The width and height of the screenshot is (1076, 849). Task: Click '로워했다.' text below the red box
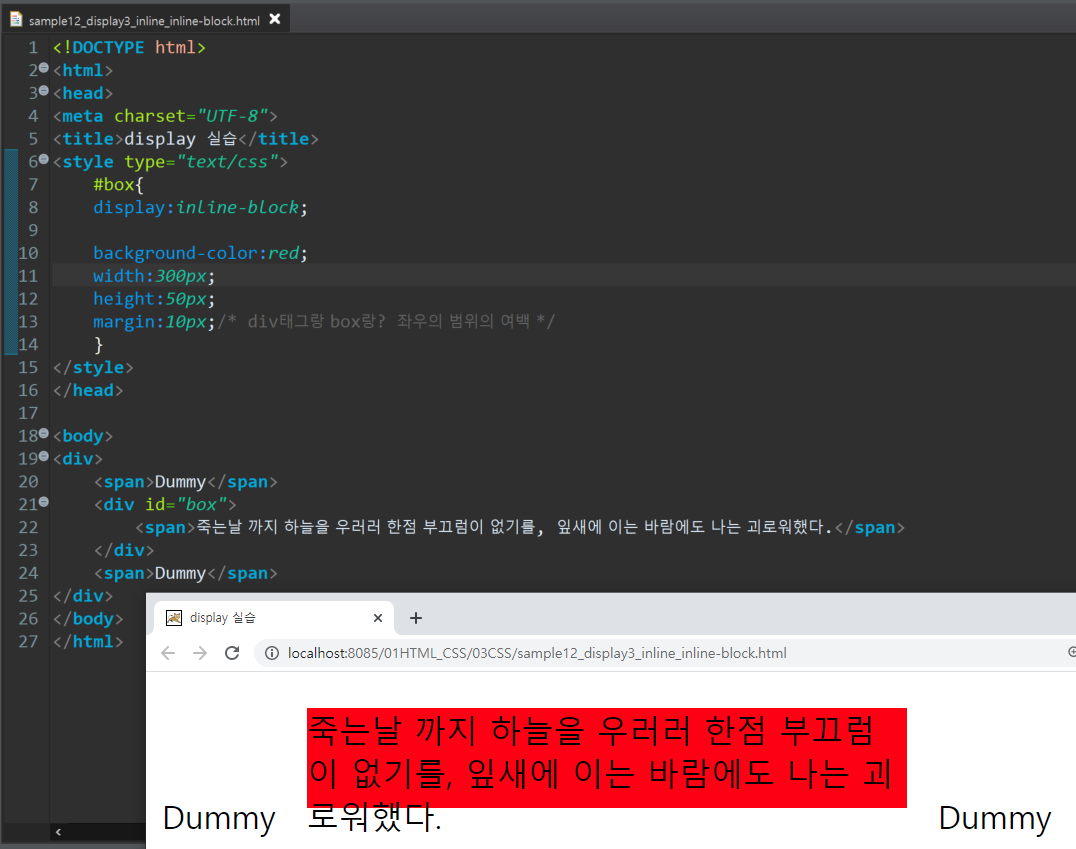tap(375, 817)
